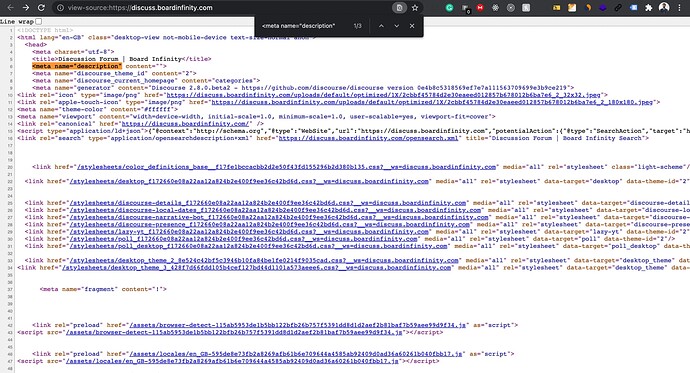The image size is (690, 373).
Task: Open the blue tag extension icon
Action: 633,7
